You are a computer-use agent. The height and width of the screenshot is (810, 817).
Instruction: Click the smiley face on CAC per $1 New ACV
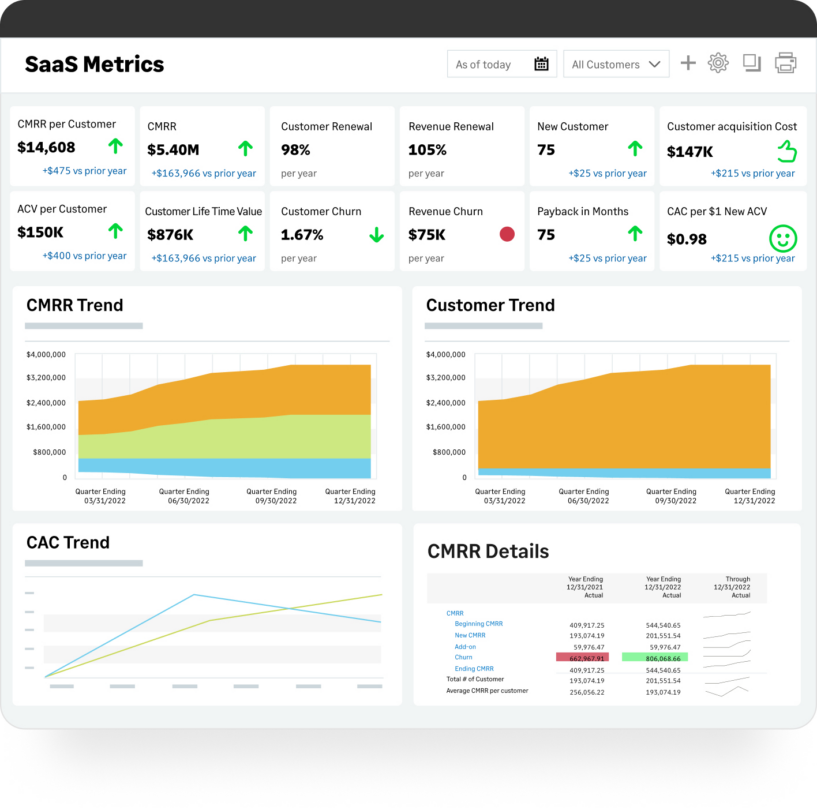tap(783, 239)
